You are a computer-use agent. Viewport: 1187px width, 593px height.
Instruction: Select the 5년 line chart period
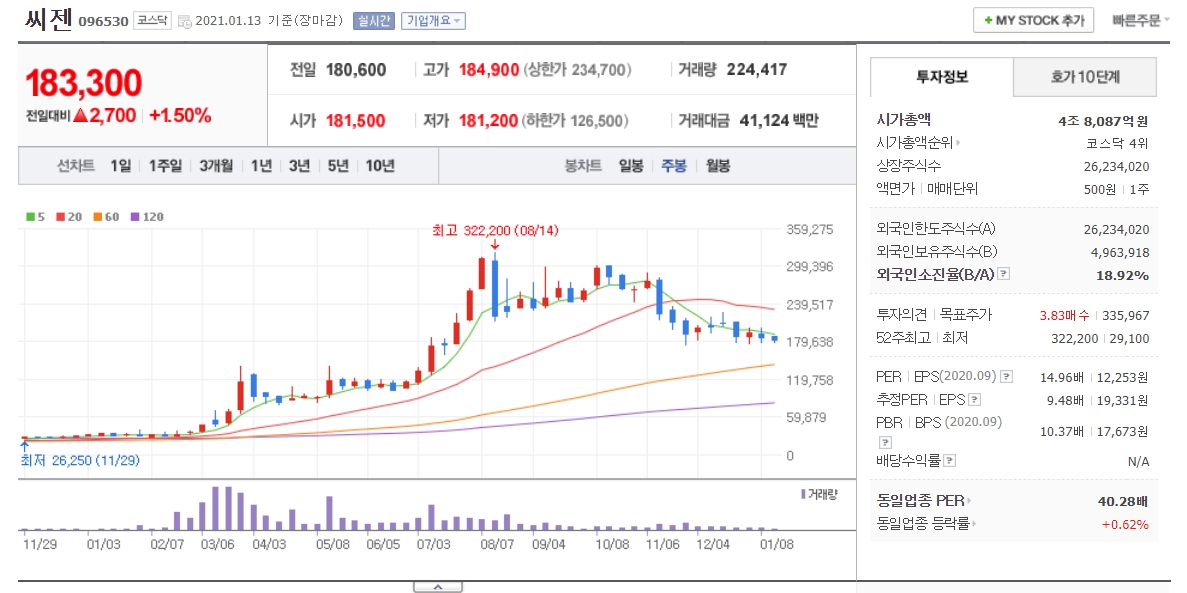338,166
